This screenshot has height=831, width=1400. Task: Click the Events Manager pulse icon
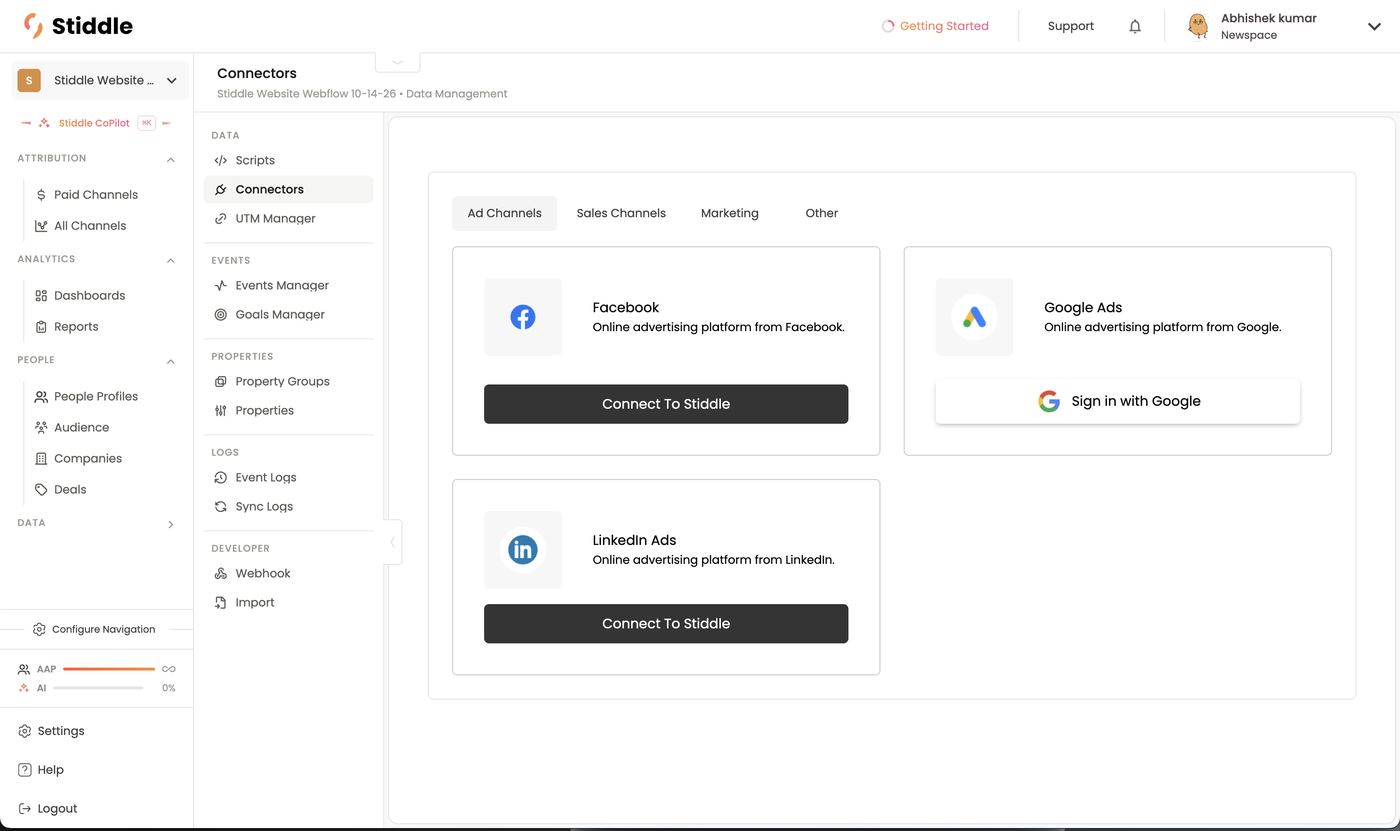[x=221, y=285]
